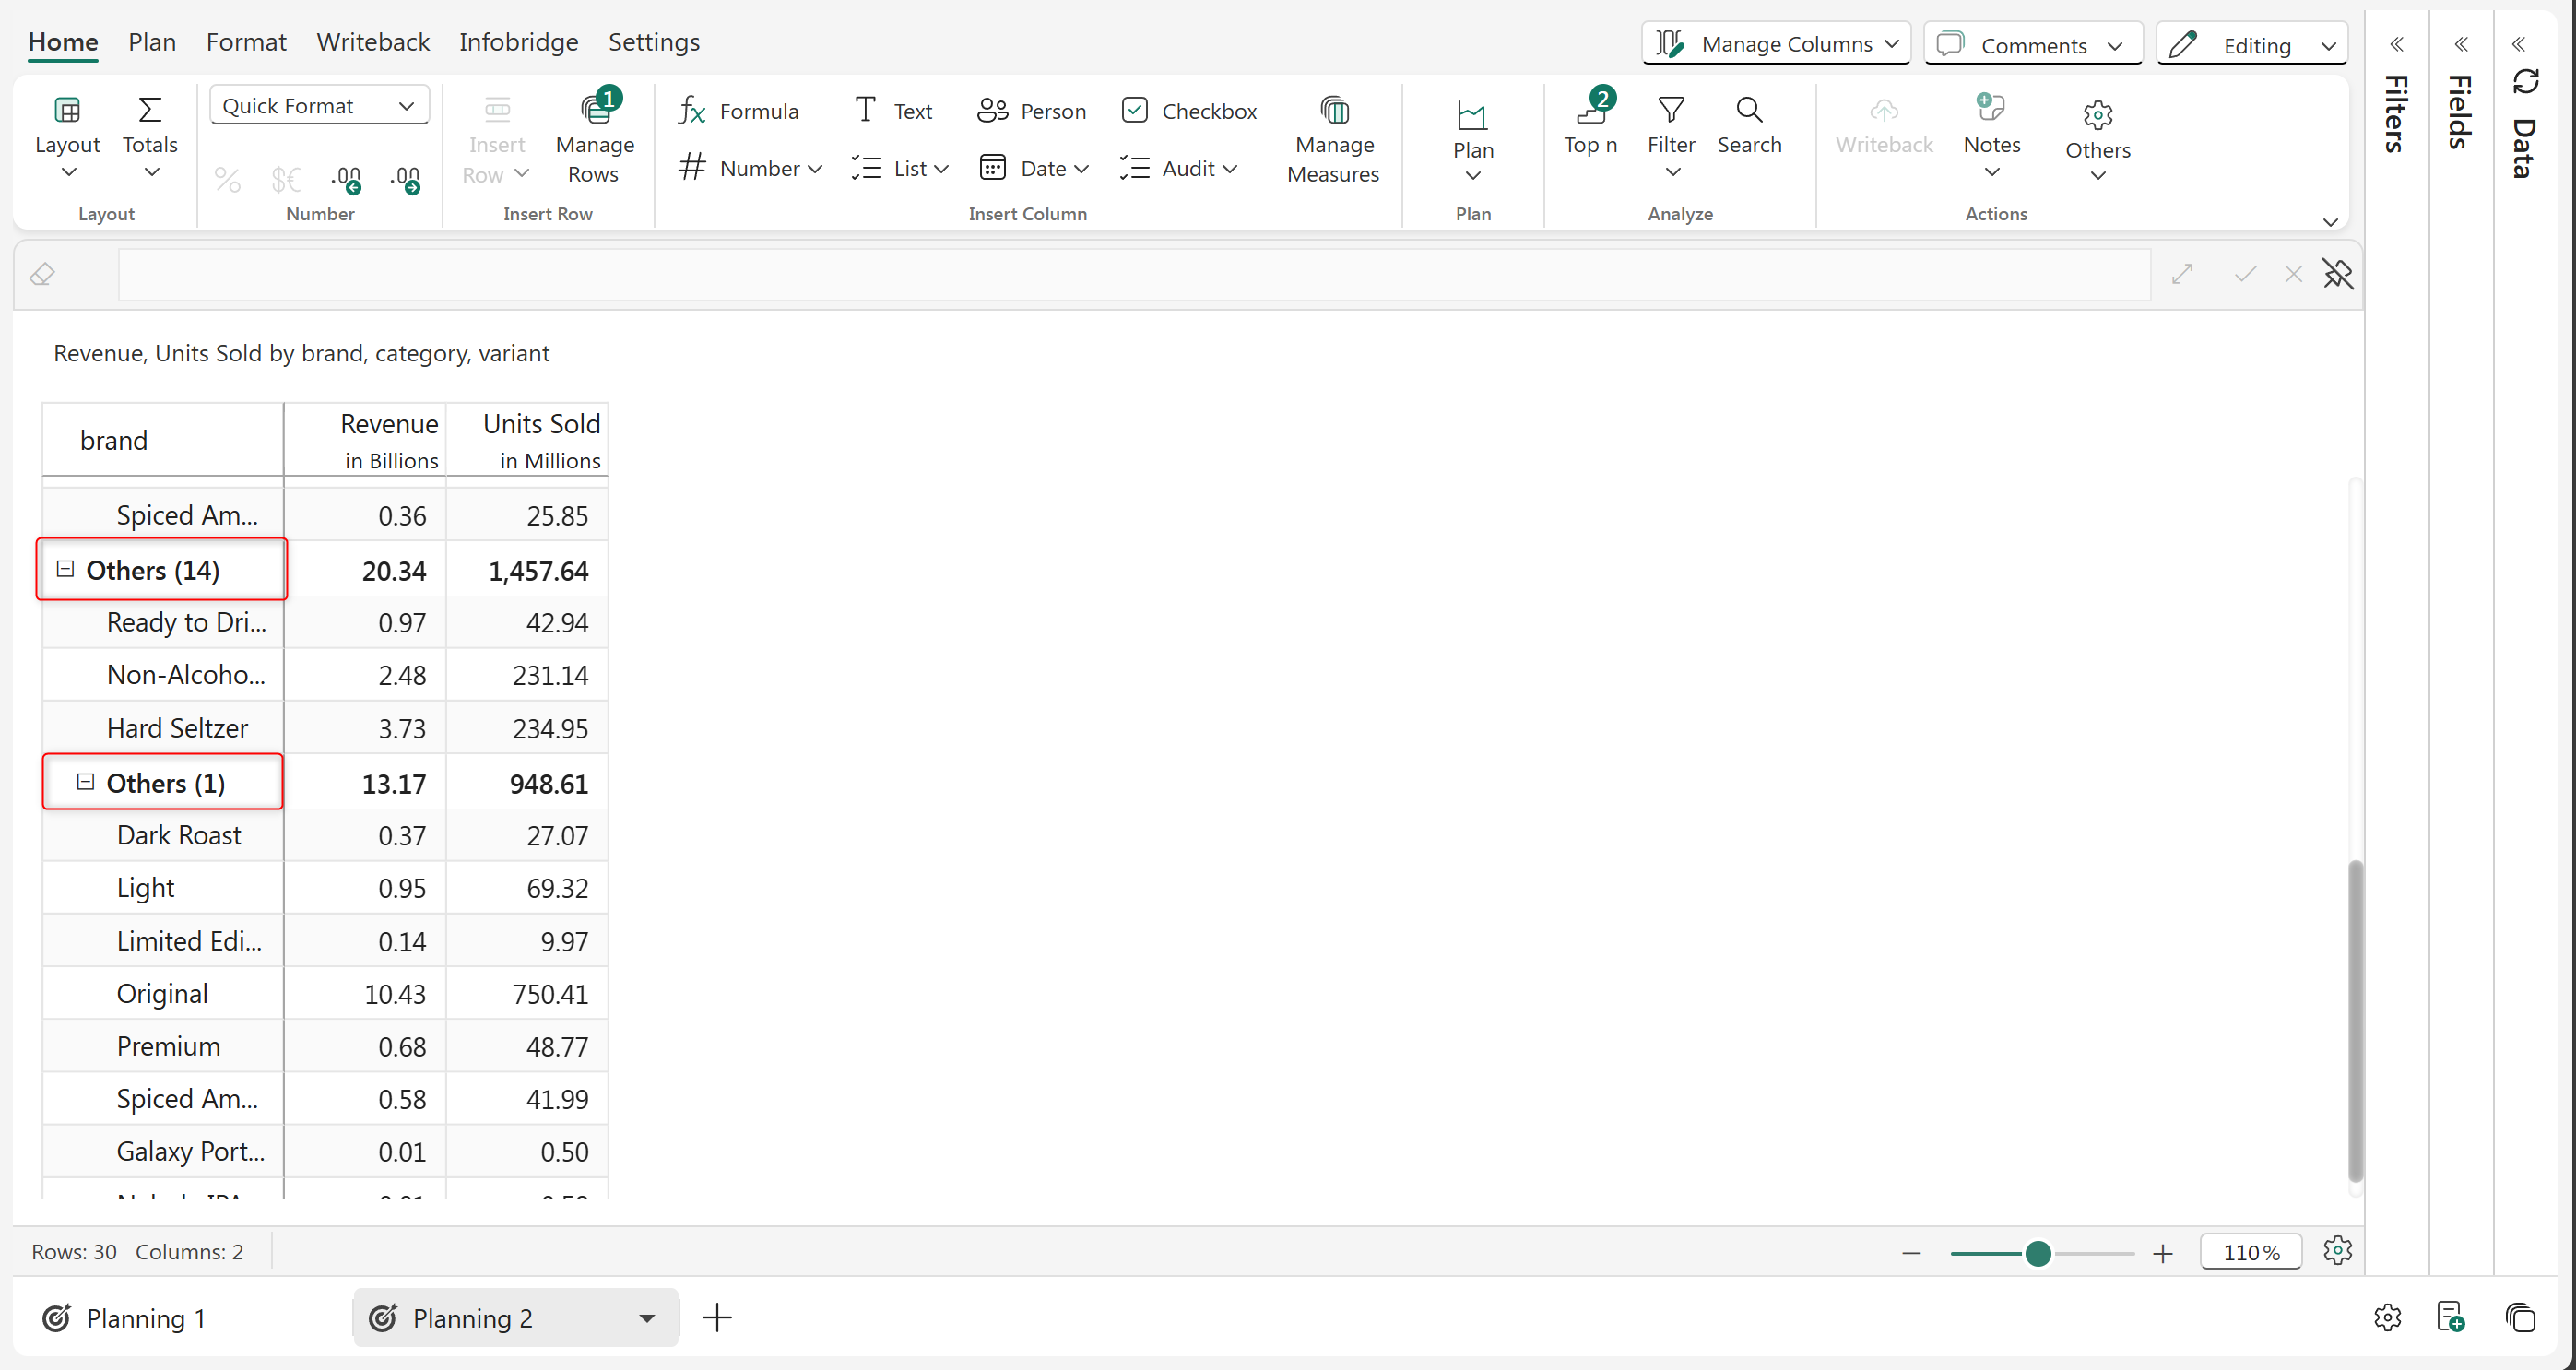
Task: Collapse the Others (14) group
Action: coord(65,569)
